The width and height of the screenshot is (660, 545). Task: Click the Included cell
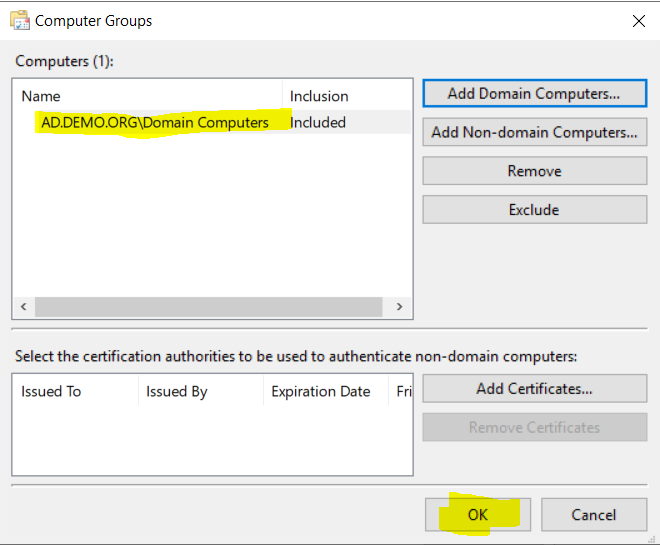[x=318, y=122]
